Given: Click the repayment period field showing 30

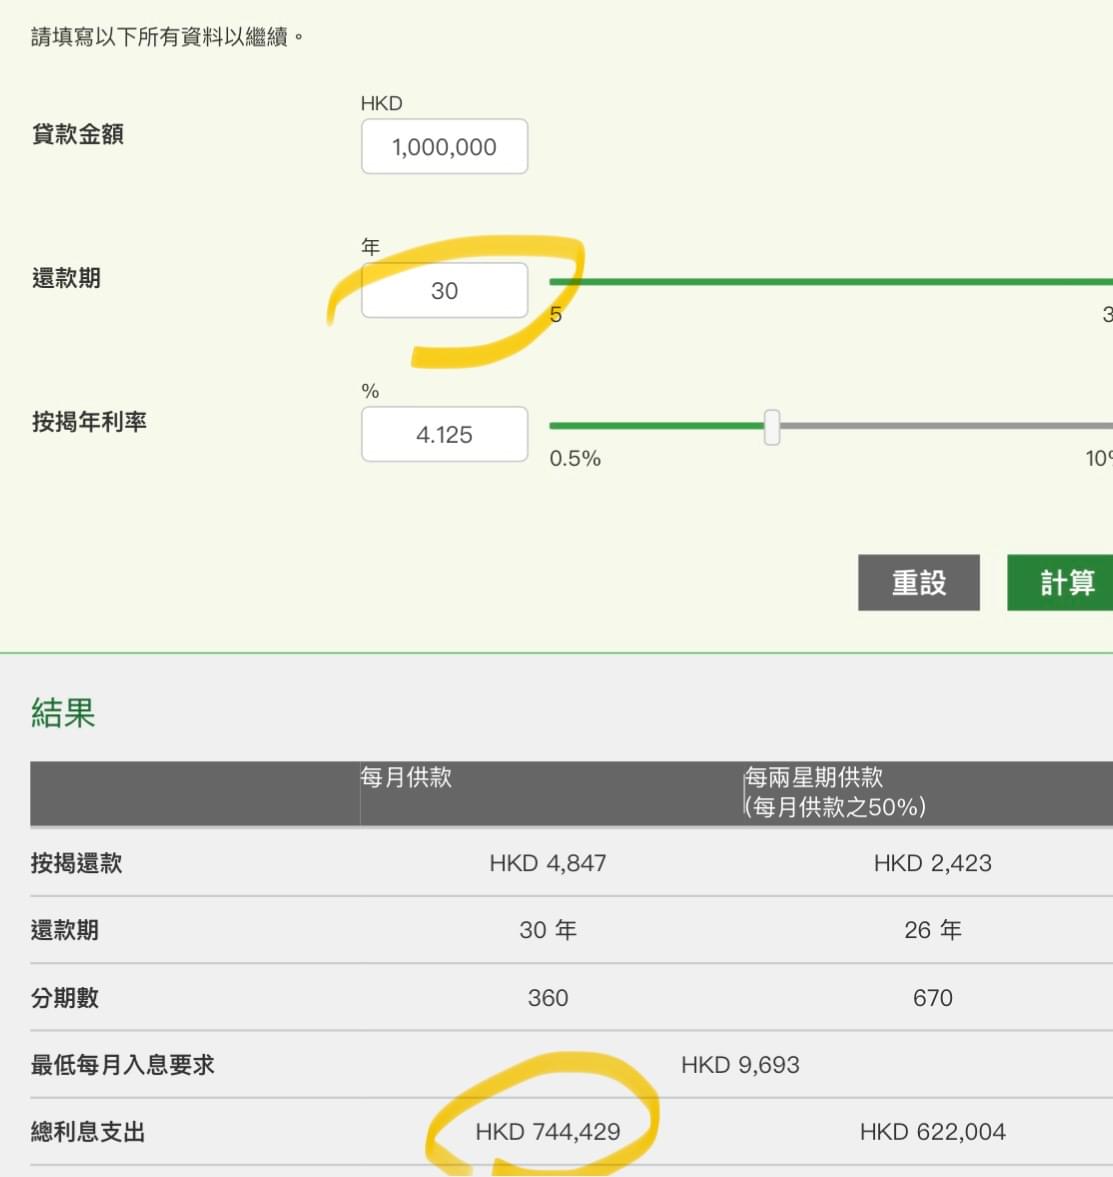Looking at the screenshot, I should [444, 290].
